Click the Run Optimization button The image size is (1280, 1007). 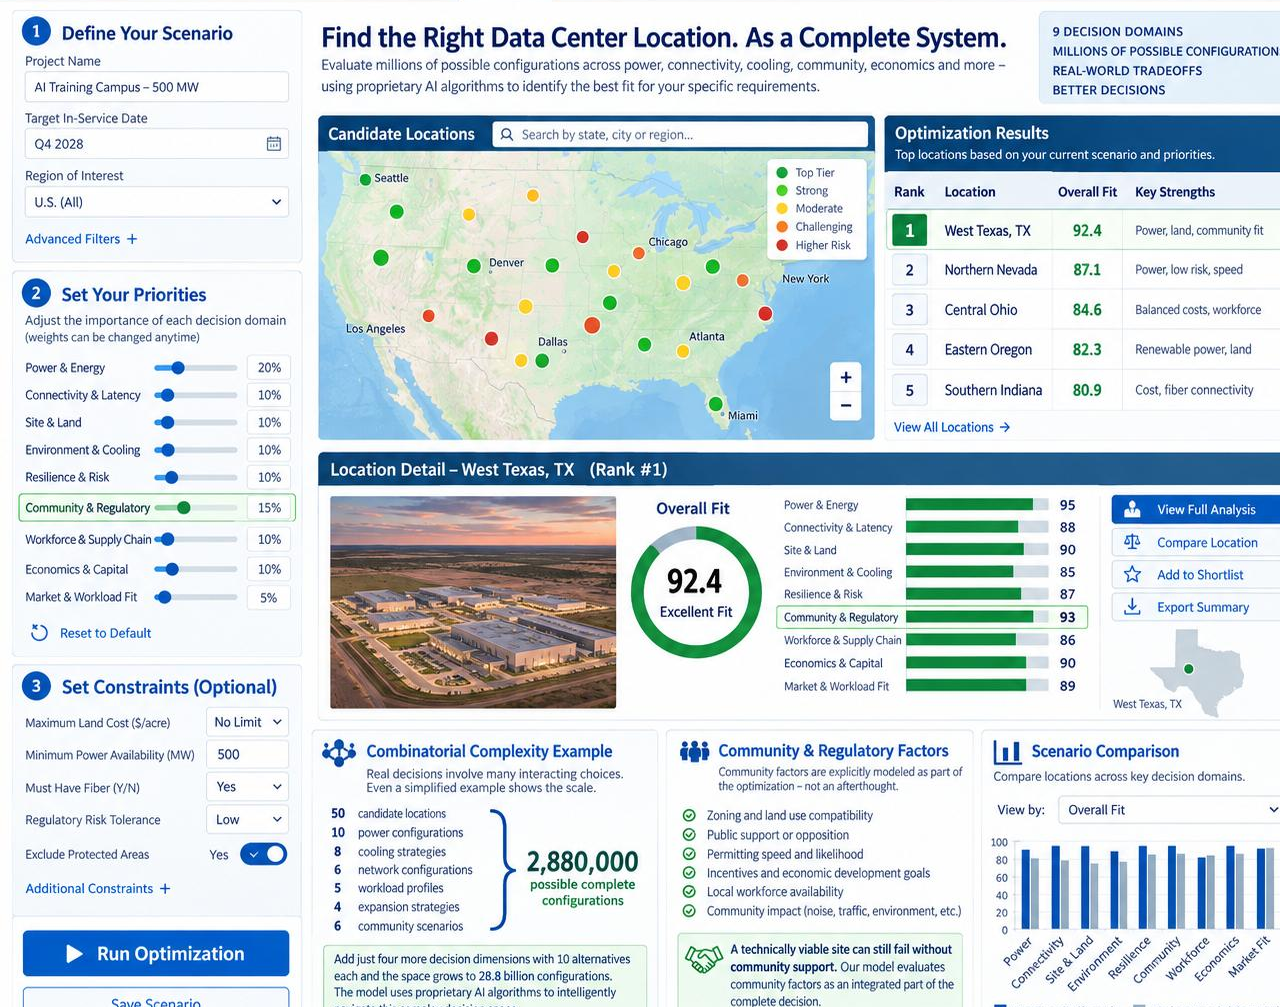click(x=156, y=954)
